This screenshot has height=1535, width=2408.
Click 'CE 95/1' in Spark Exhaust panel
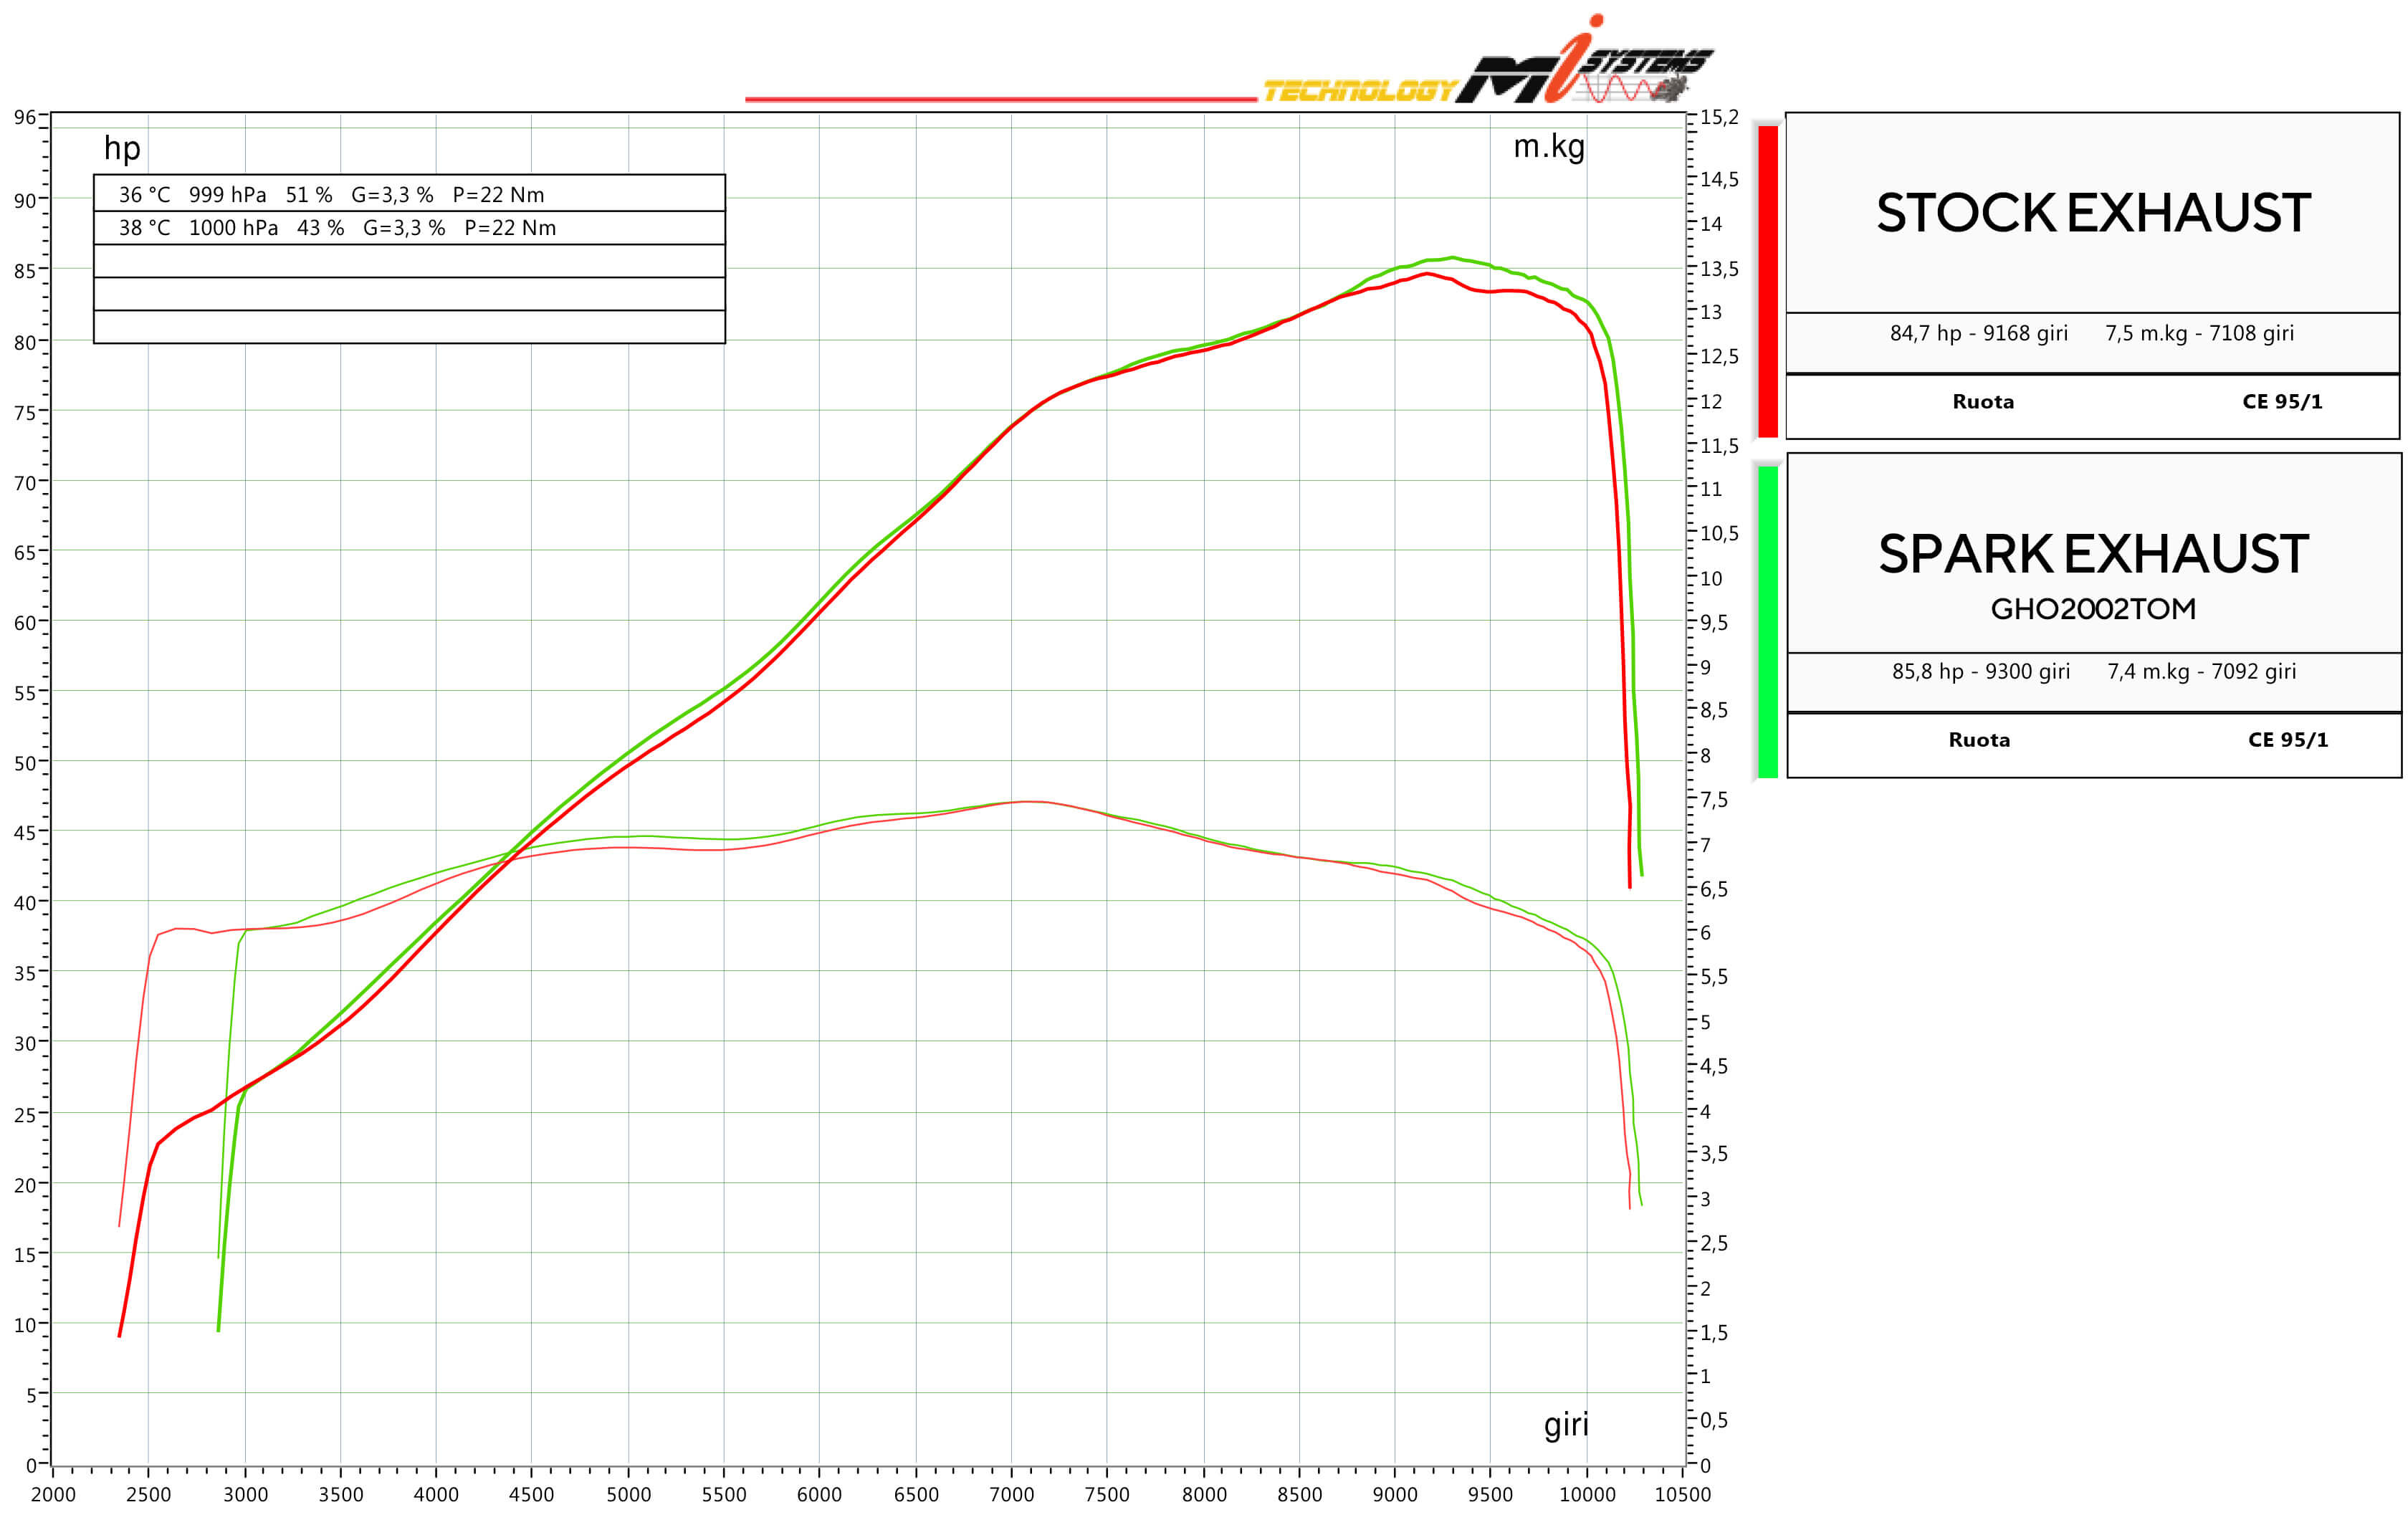coord(2288,740)
